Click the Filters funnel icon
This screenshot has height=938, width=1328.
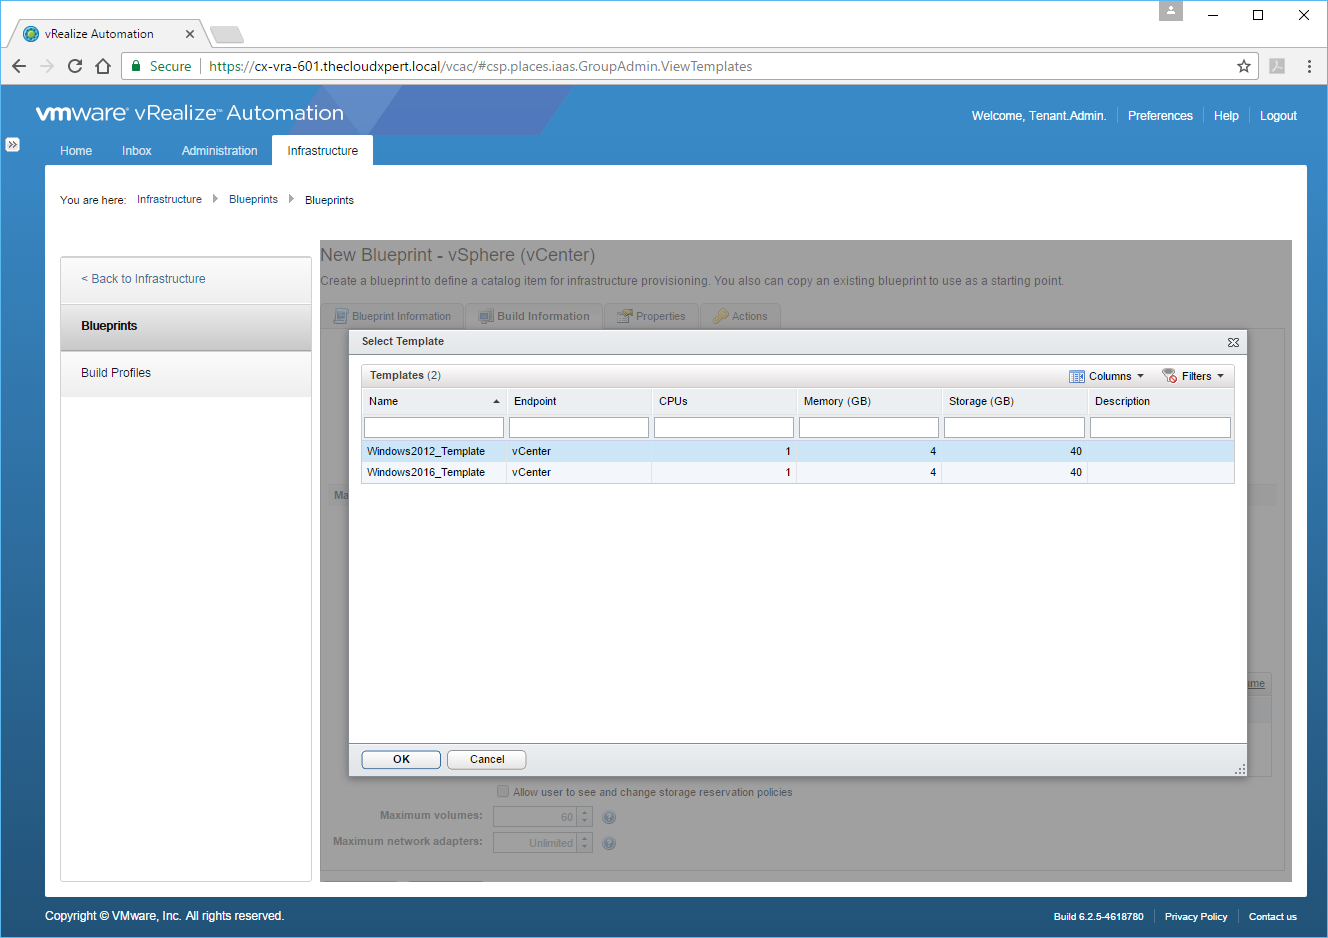pos(1169,376)
